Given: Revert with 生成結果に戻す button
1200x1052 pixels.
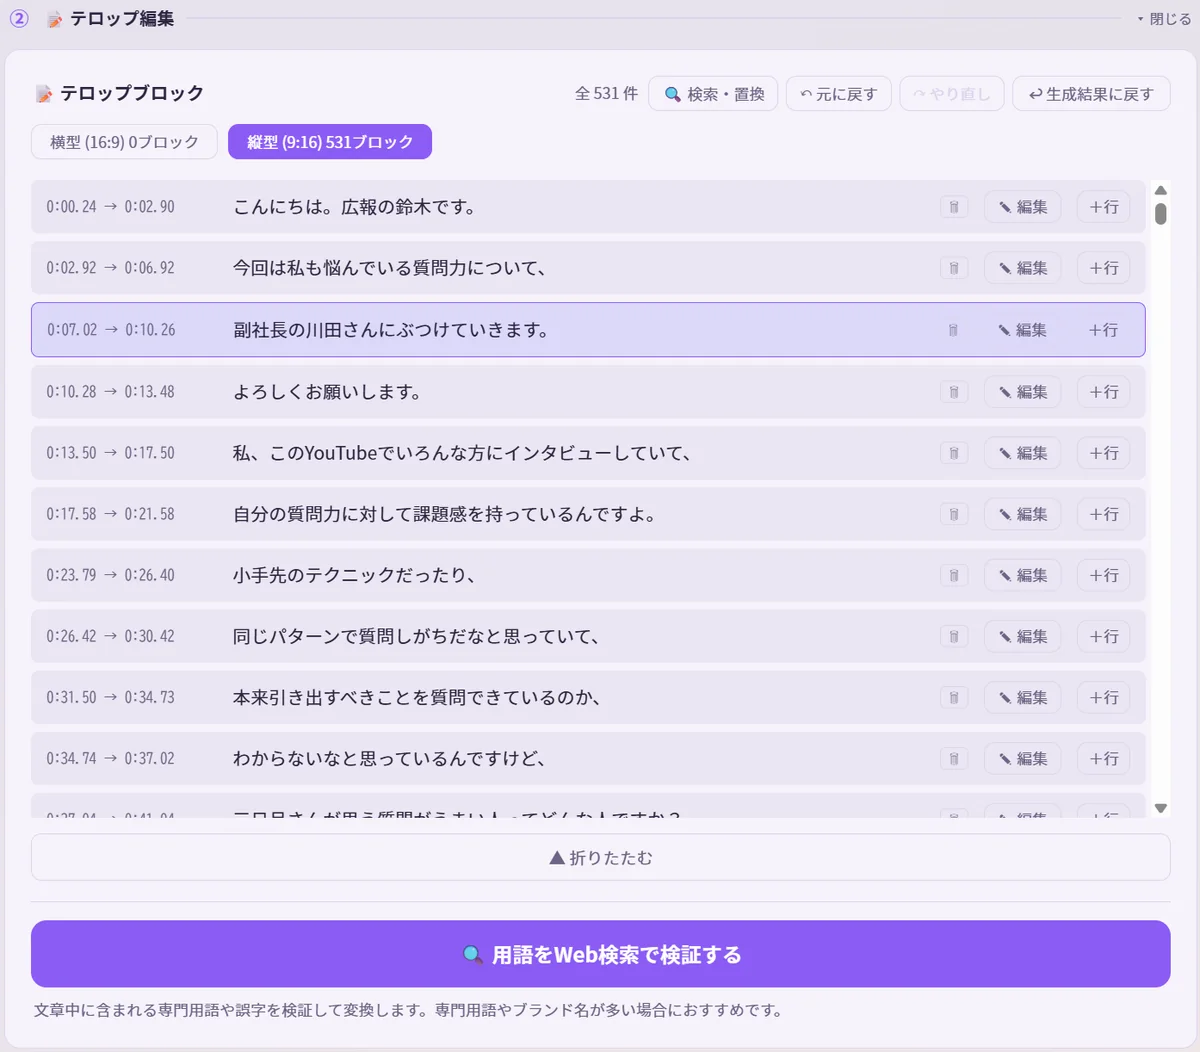Looking at the screenshot, I should pyautogui.click(x=1091, y=94).
